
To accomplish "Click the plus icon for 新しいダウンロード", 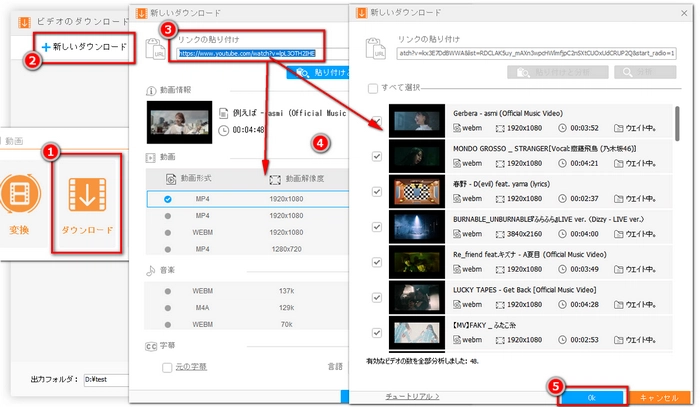I will pos(46,47).
